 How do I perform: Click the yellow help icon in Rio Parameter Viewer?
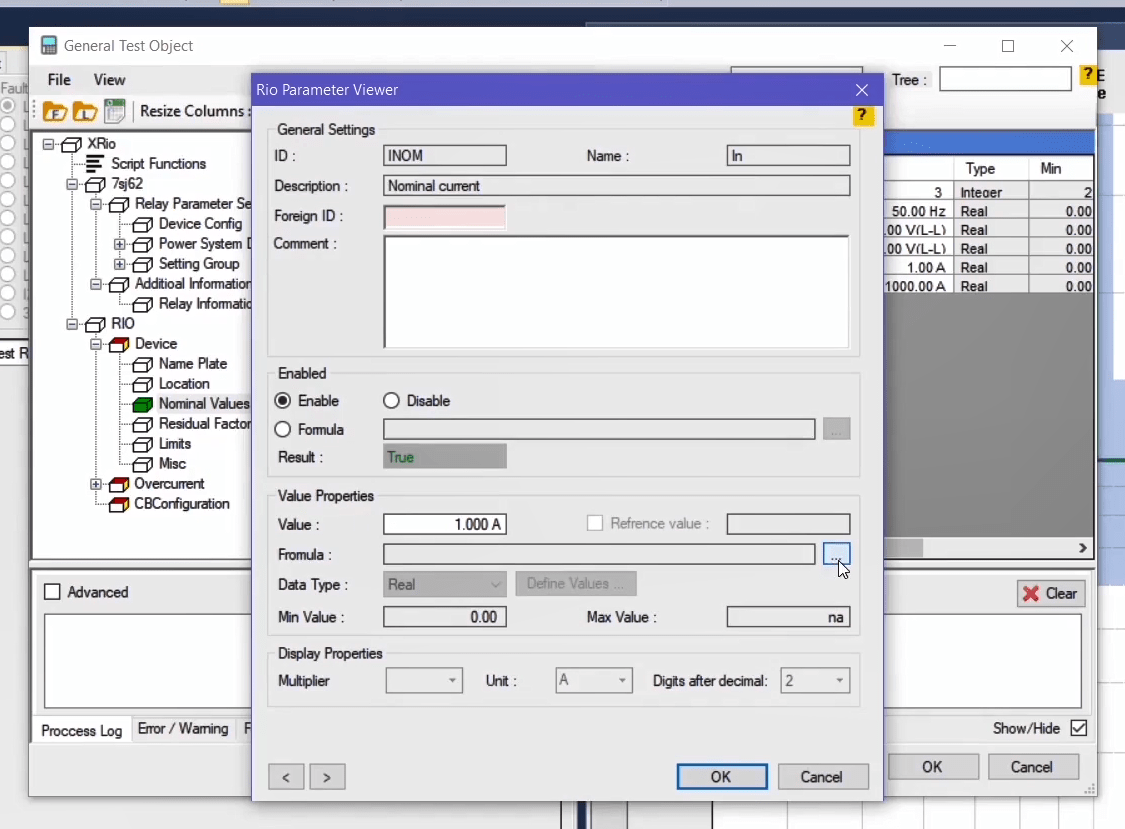pyautogui.click(x=862, y=116)
